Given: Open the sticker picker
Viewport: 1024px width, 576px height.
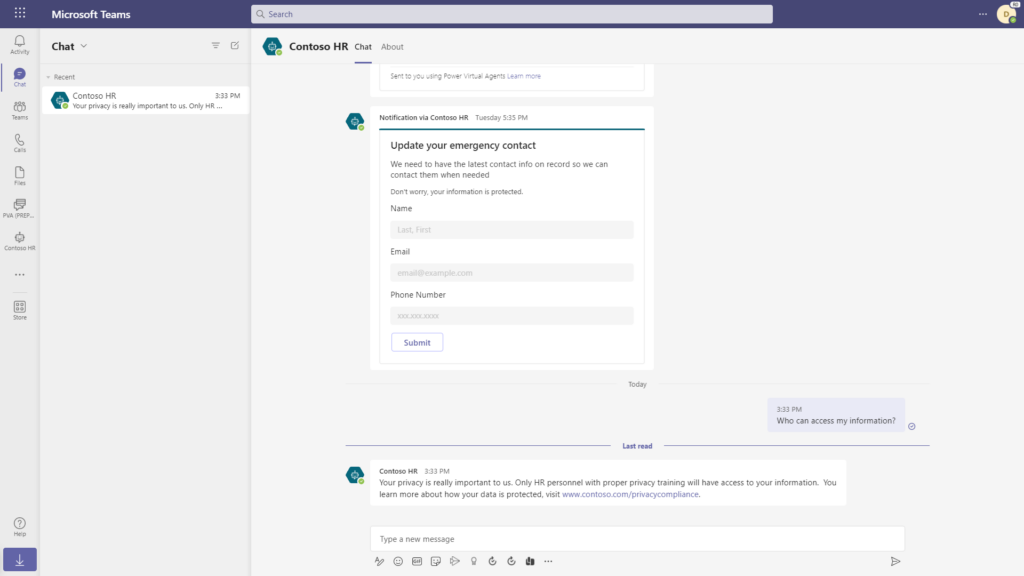Looking at the screenshot, I should (435, 561).
